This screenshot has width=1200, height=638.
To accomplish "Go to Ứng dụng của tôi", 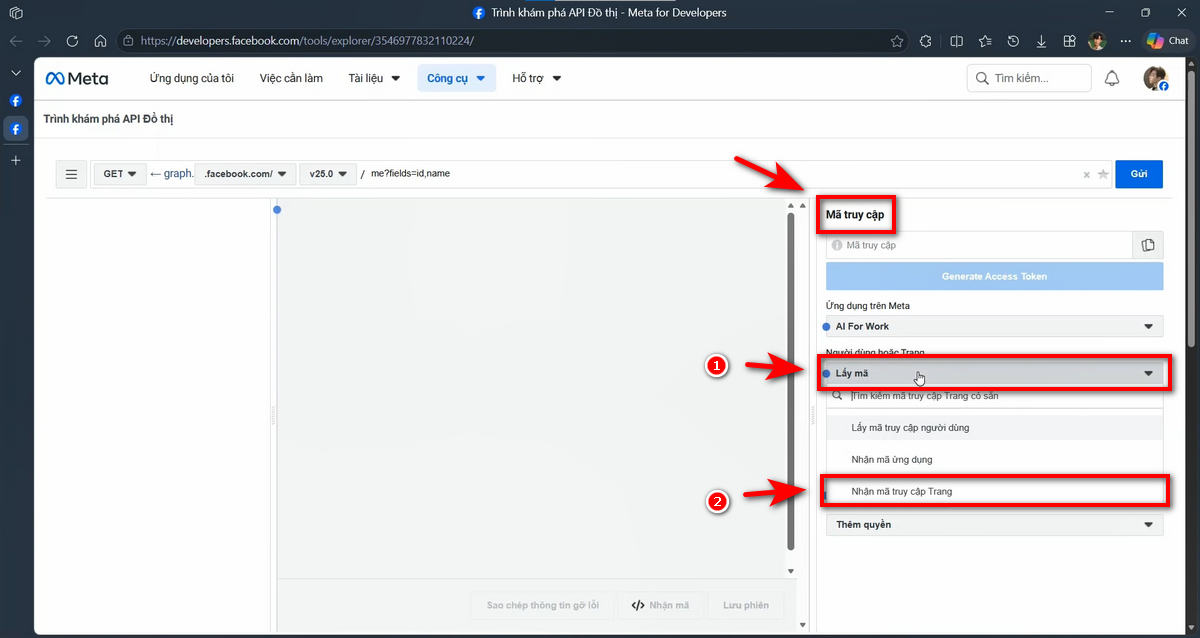I will [x=192, y=78].
